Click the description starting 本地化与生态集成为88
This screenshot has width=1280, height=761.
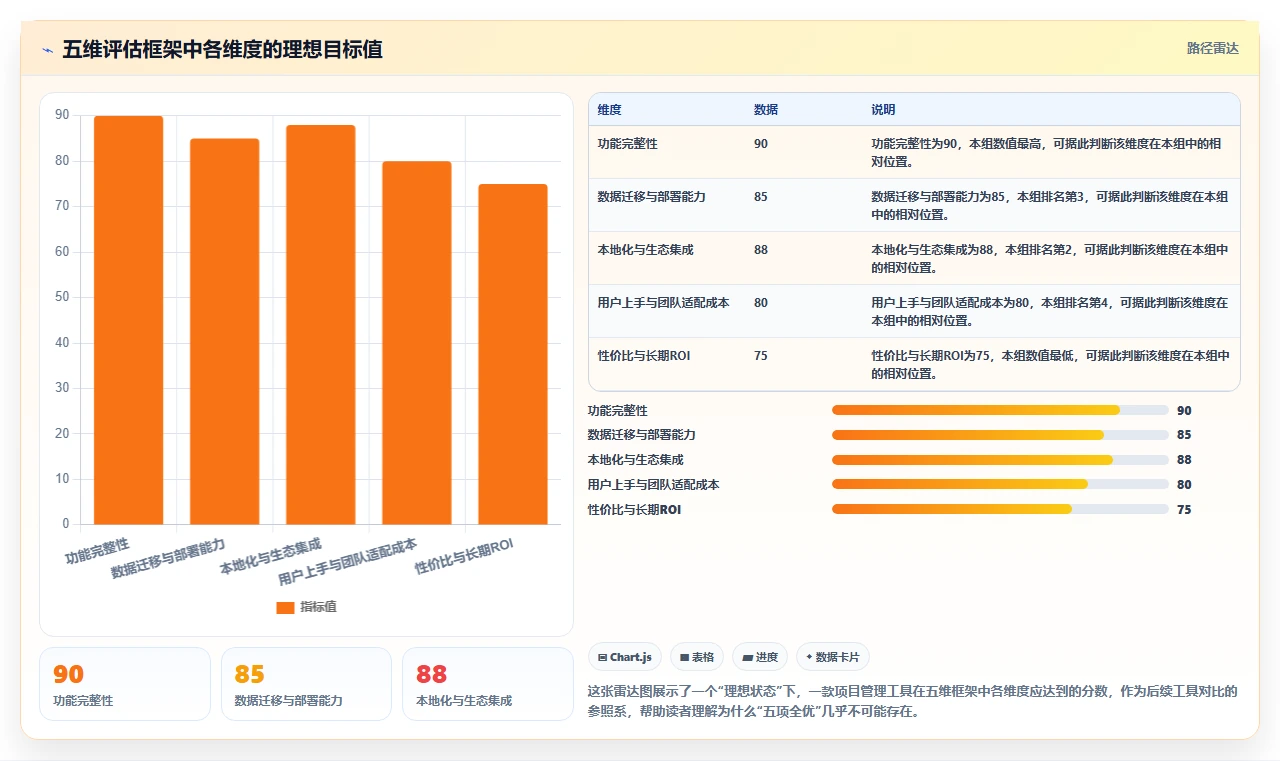pos(1050,259)
